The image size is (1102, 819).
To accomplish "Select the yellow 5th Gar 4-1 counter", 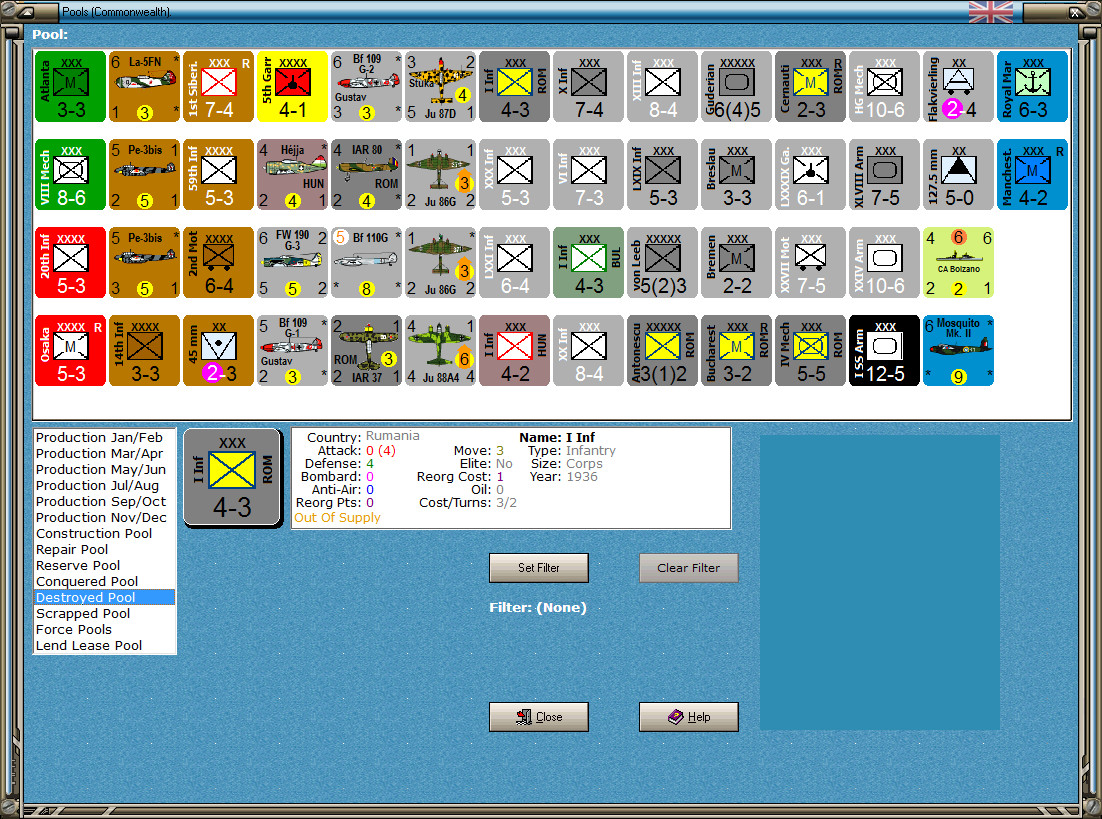I will [292, 86].
